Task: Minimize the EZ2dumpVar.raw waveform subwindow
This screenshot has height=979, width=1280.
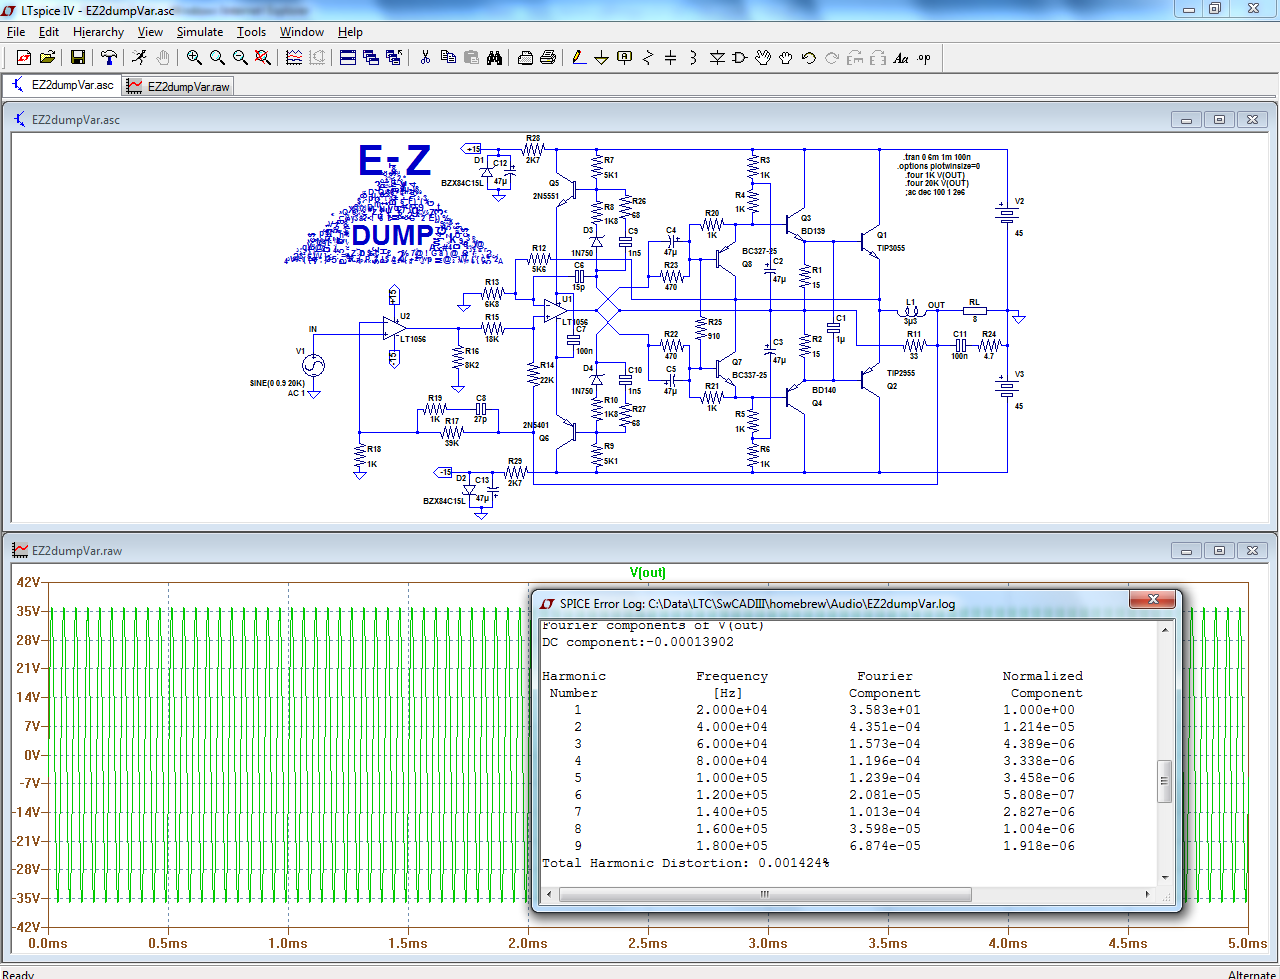Action: point(1187,551)
